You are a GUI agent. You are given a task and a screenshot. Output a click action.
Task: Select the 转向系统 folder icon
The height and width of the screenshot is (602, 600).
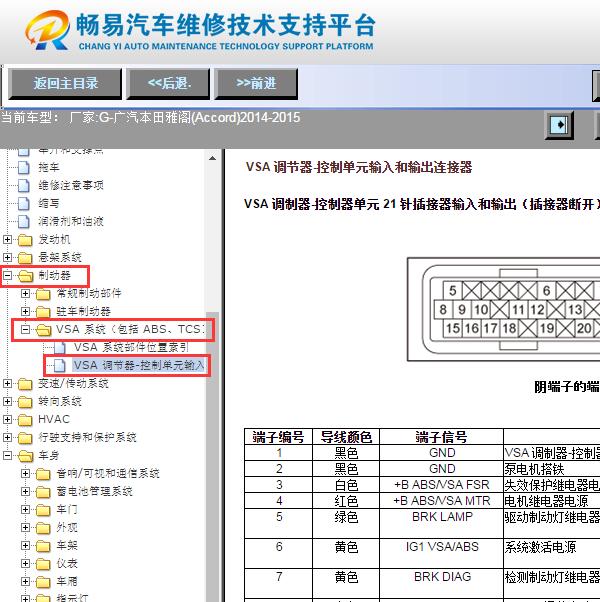(x=25, y=402)
